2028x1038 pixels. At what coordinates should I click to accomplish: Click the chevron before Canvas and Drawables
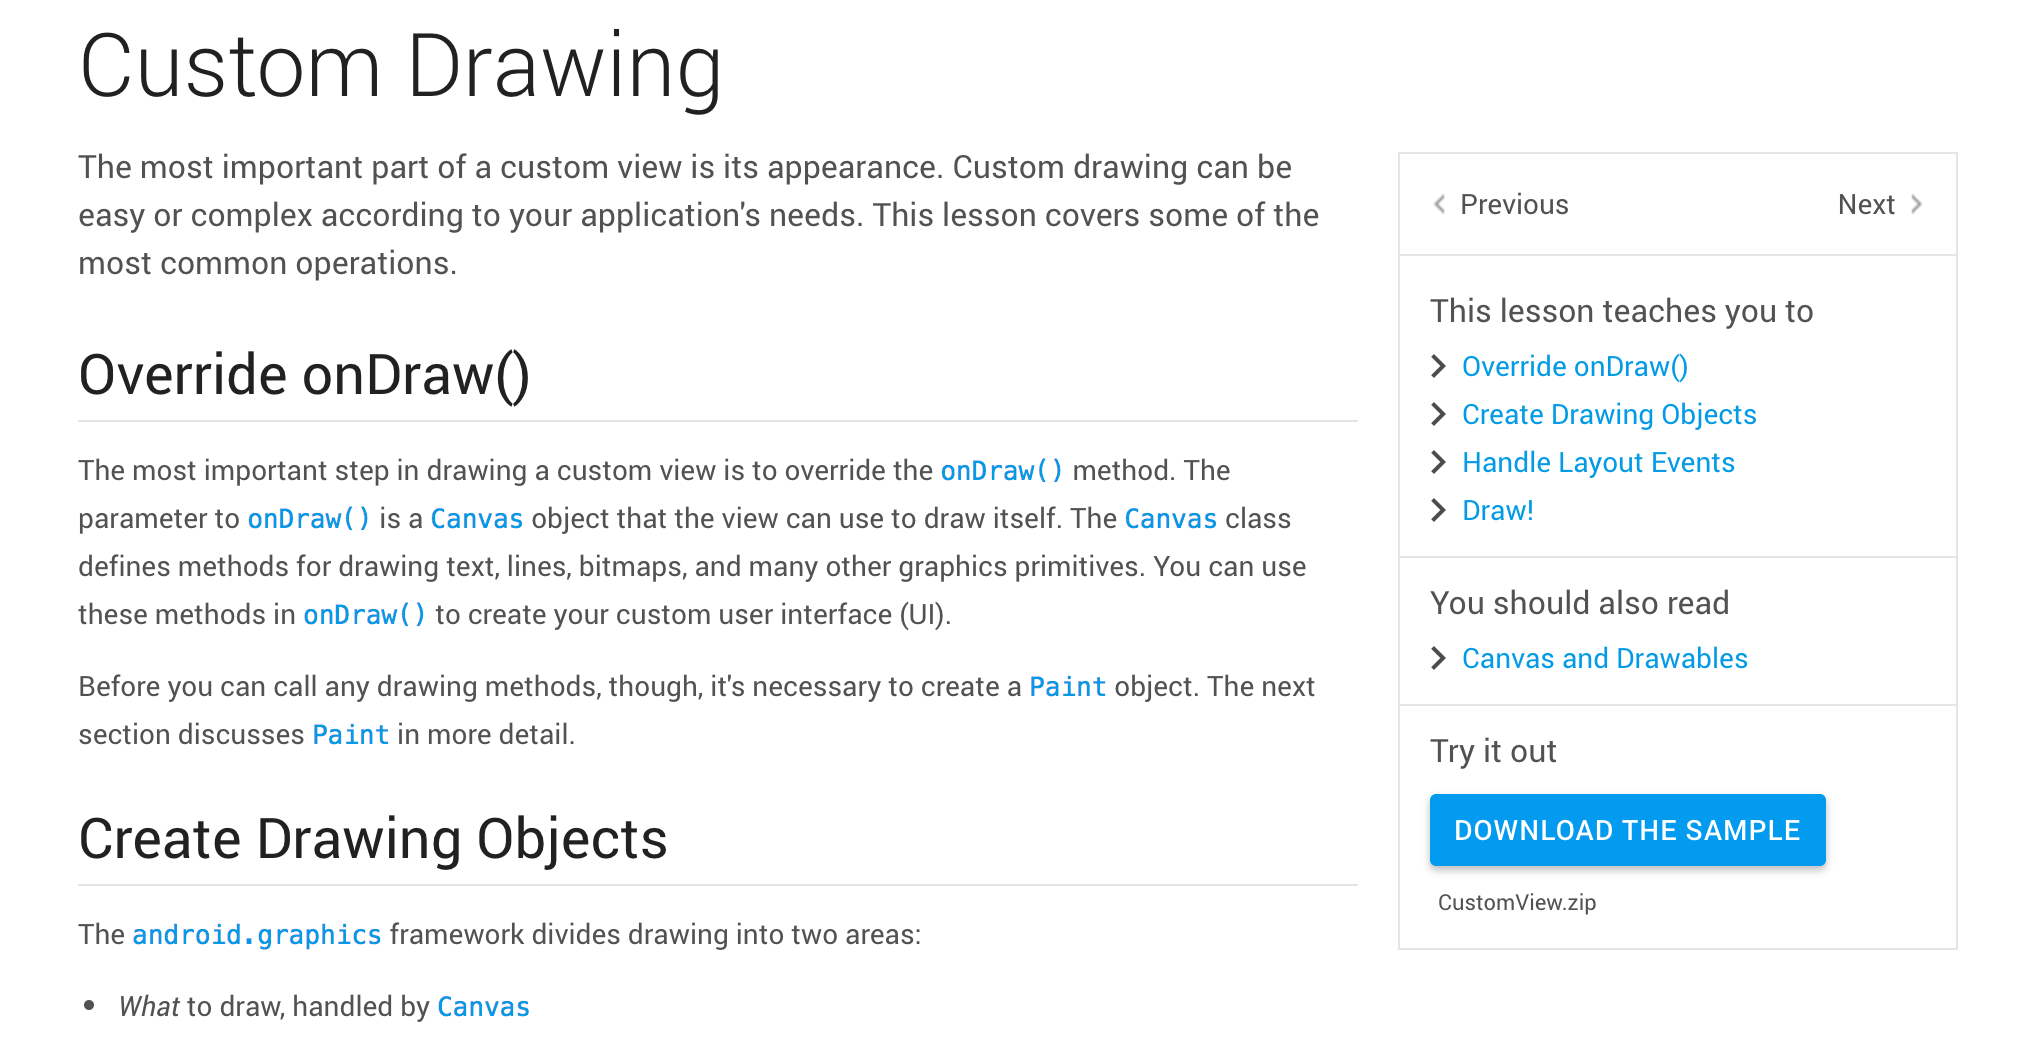pos(1439,658)
